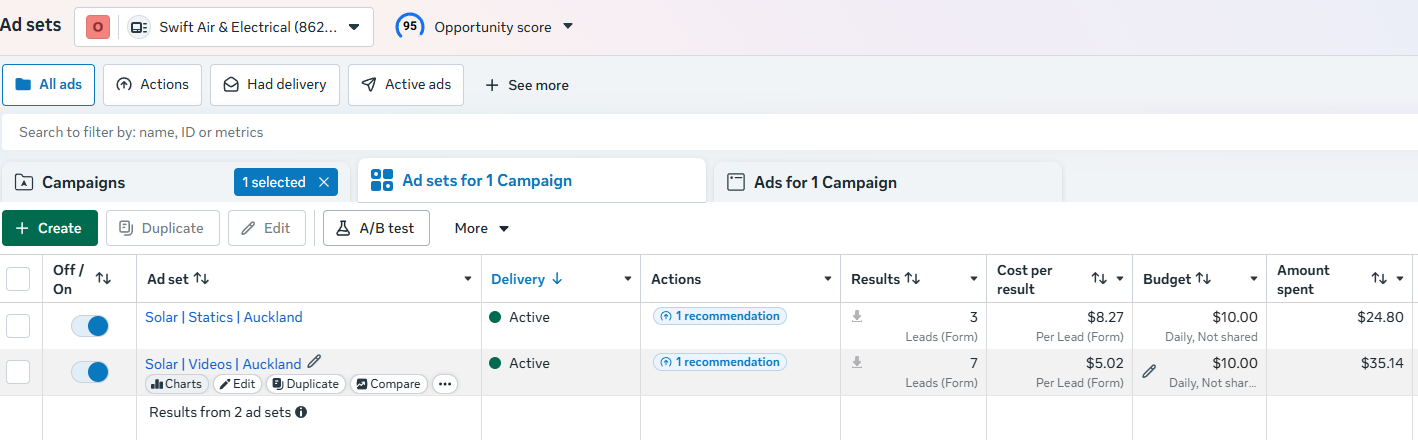
Task: Open the Results column menu arrow
Action: [974, 279]
